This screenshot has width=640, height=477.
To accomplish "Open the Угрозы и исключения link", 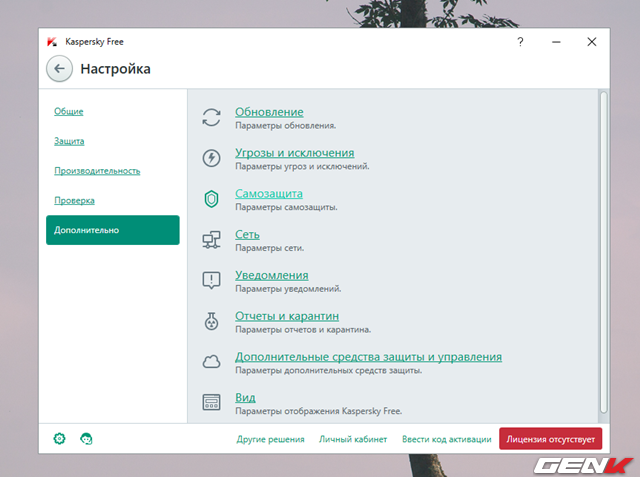I will 294,153.
